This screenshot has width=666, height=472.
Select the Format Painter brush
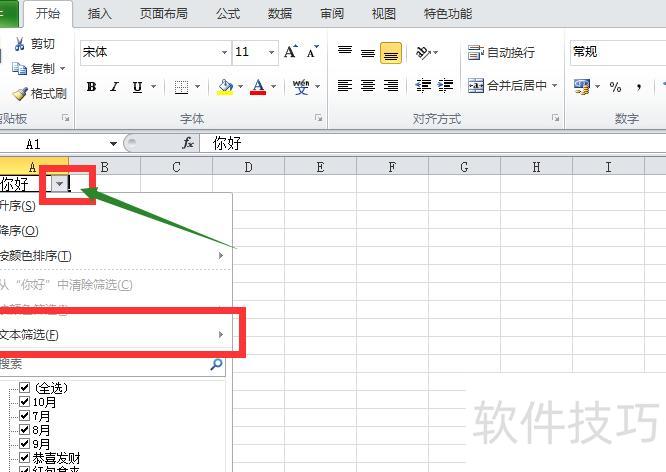click(20, 93)
